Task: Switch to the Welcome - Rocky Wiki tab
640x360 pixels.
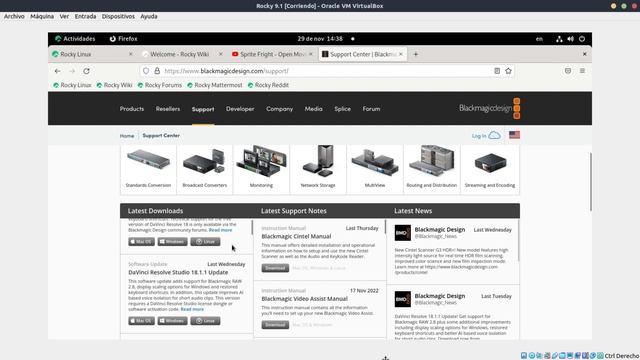Action: click(x=180, y=54)
